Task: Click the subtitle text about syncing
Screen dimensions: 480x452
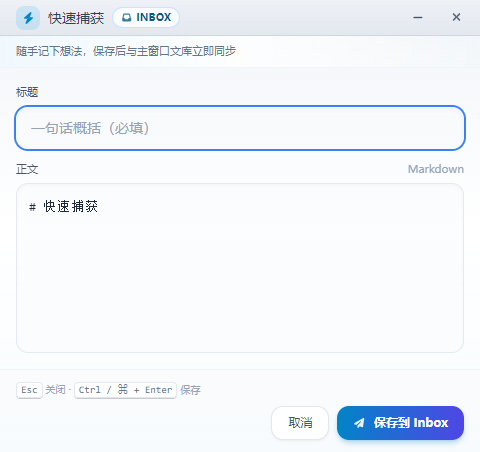Action: pyautogui.click(x=126, y=51)
